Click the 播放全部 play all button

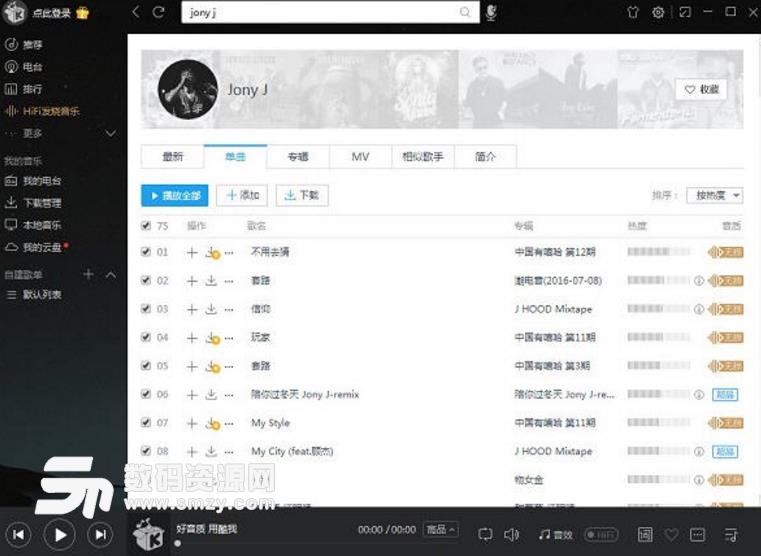[x=175, y=196]
